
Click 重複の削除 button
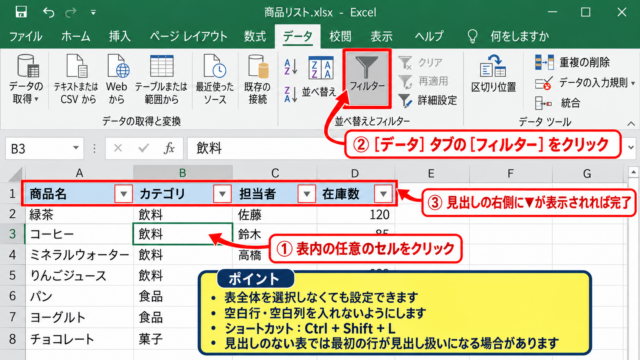[572, 62]
